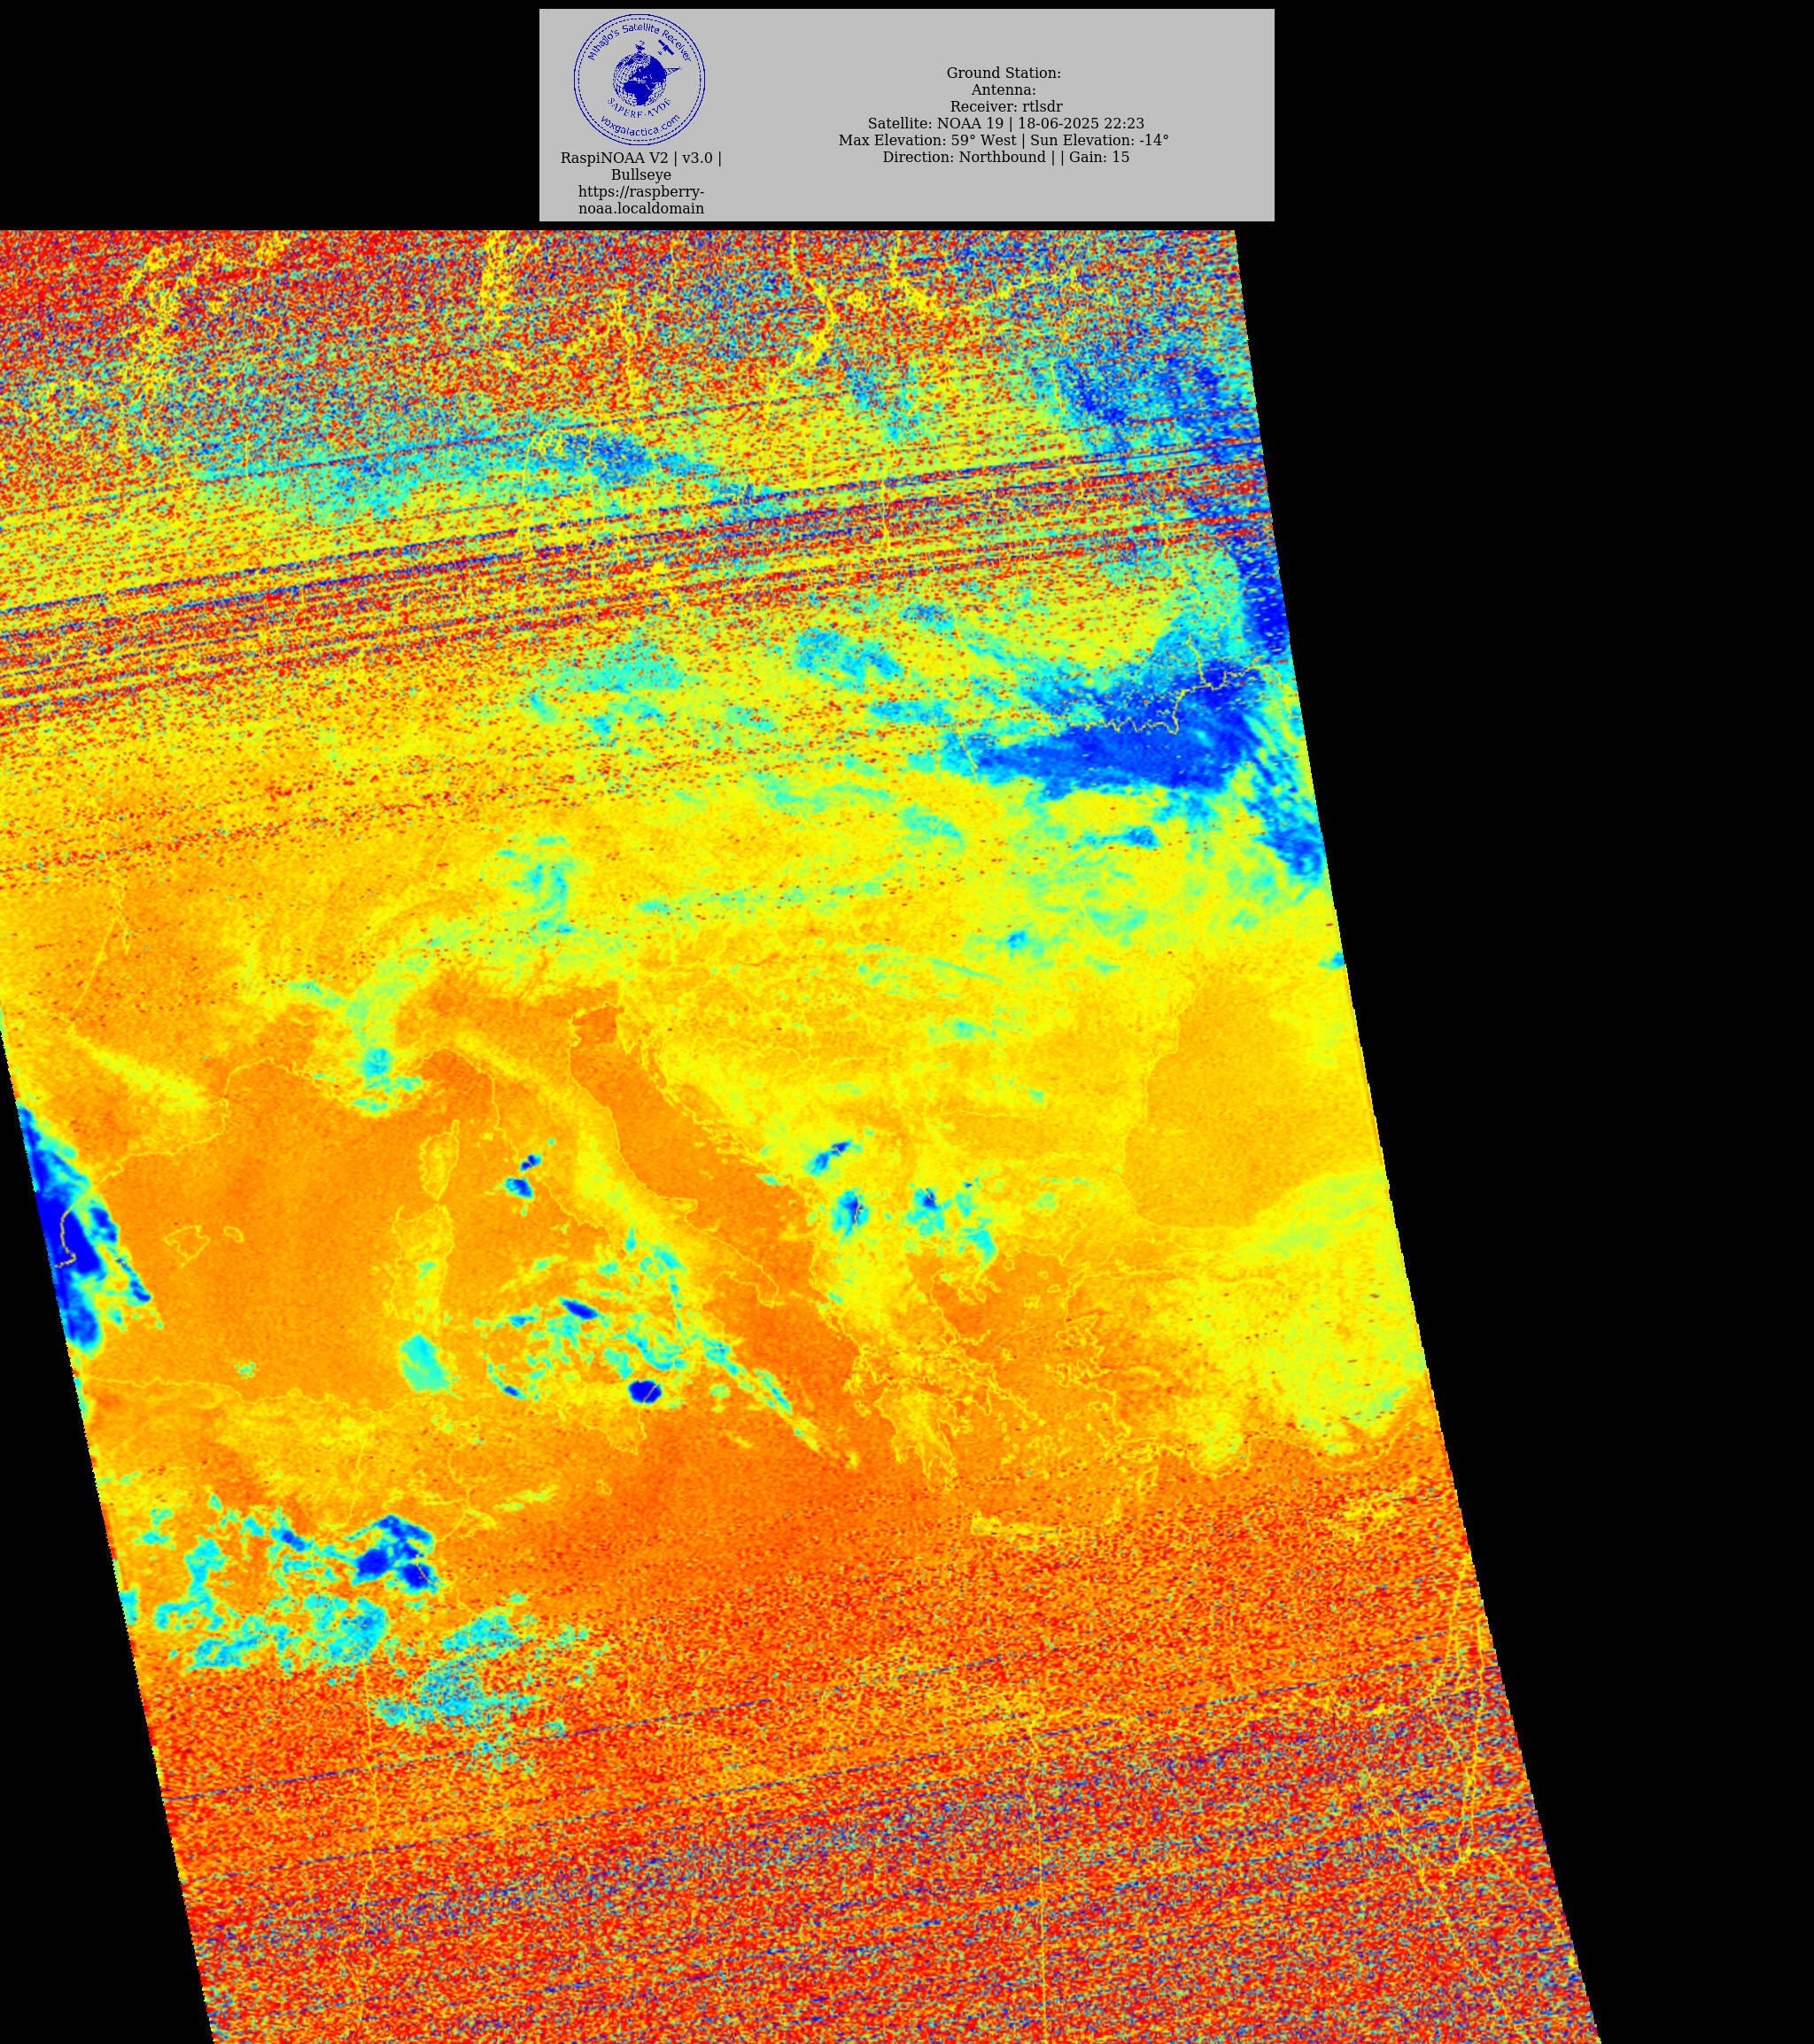Viewport: 1814px width, 2044px height.
Task: Open the https://raspberry-noaa.localdomain URL text
Action: tap(641, 200)
